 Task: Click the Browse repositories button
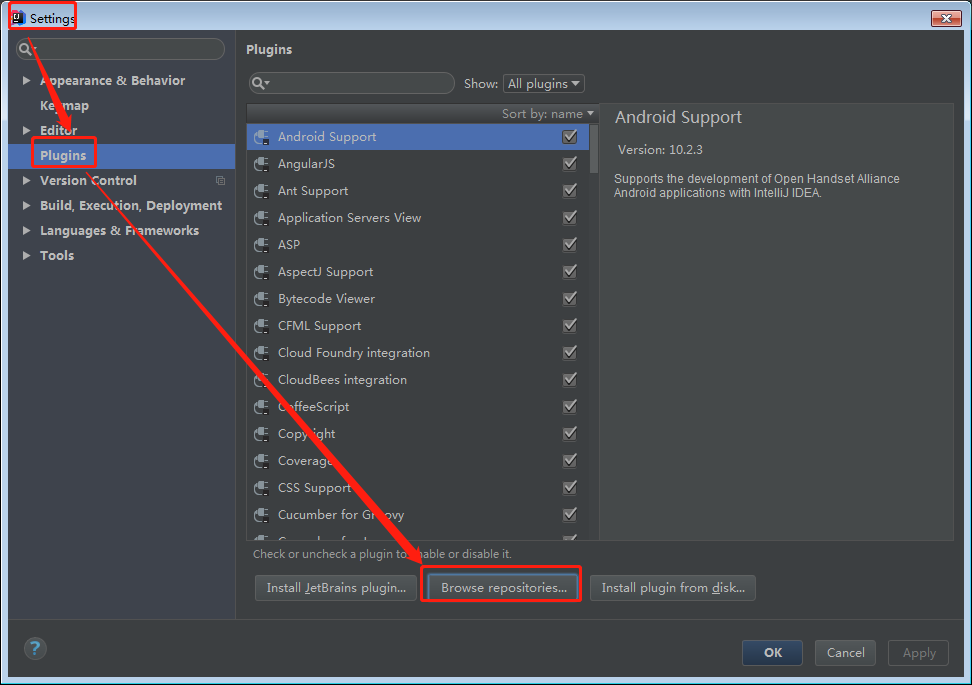coord(503,588)
